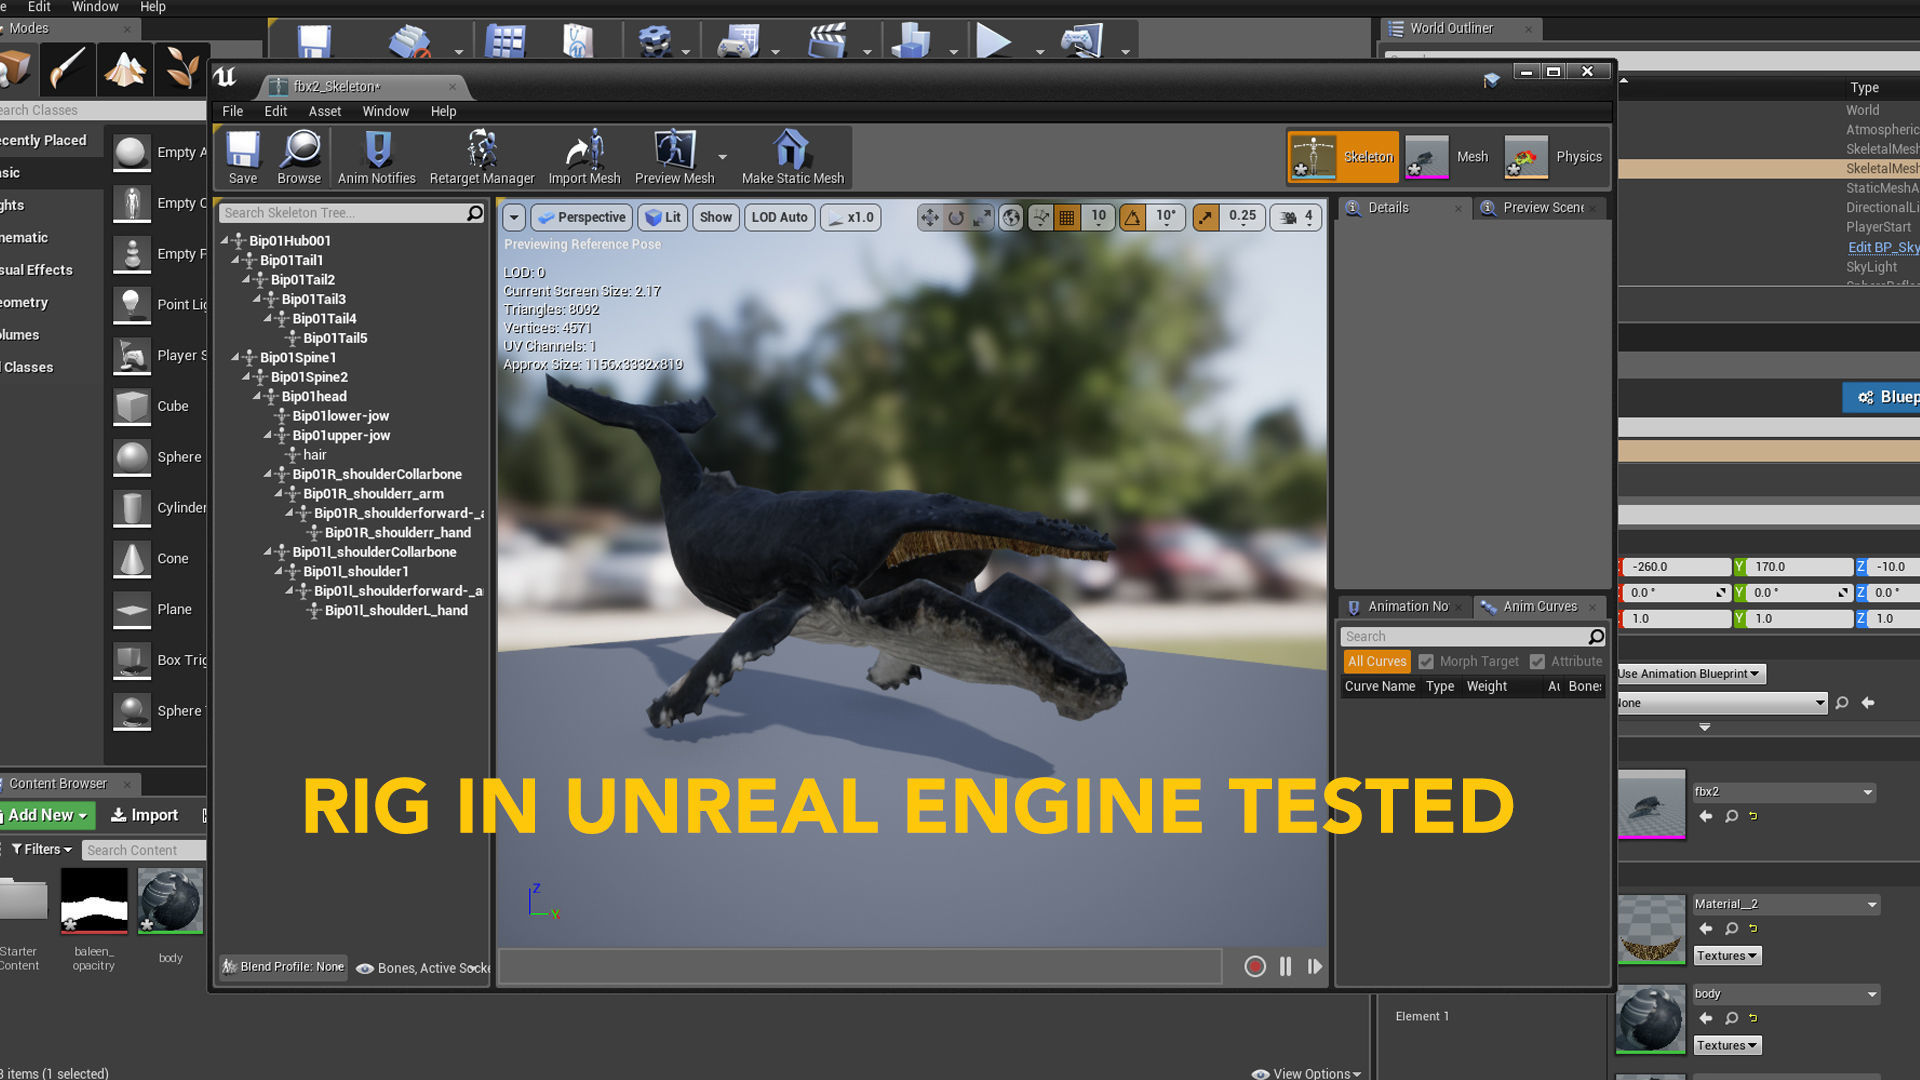Click Import in Content Browser
Screen dimensions: 1920x1080
click(144, 816)
